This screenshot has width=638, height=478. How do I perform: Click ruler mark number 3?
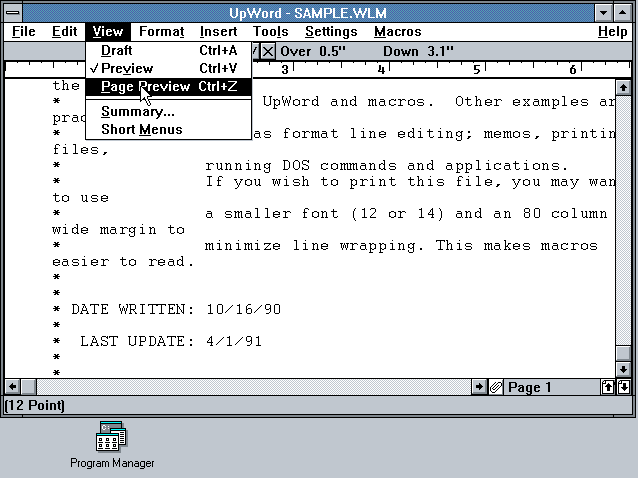tap(285, 70)
